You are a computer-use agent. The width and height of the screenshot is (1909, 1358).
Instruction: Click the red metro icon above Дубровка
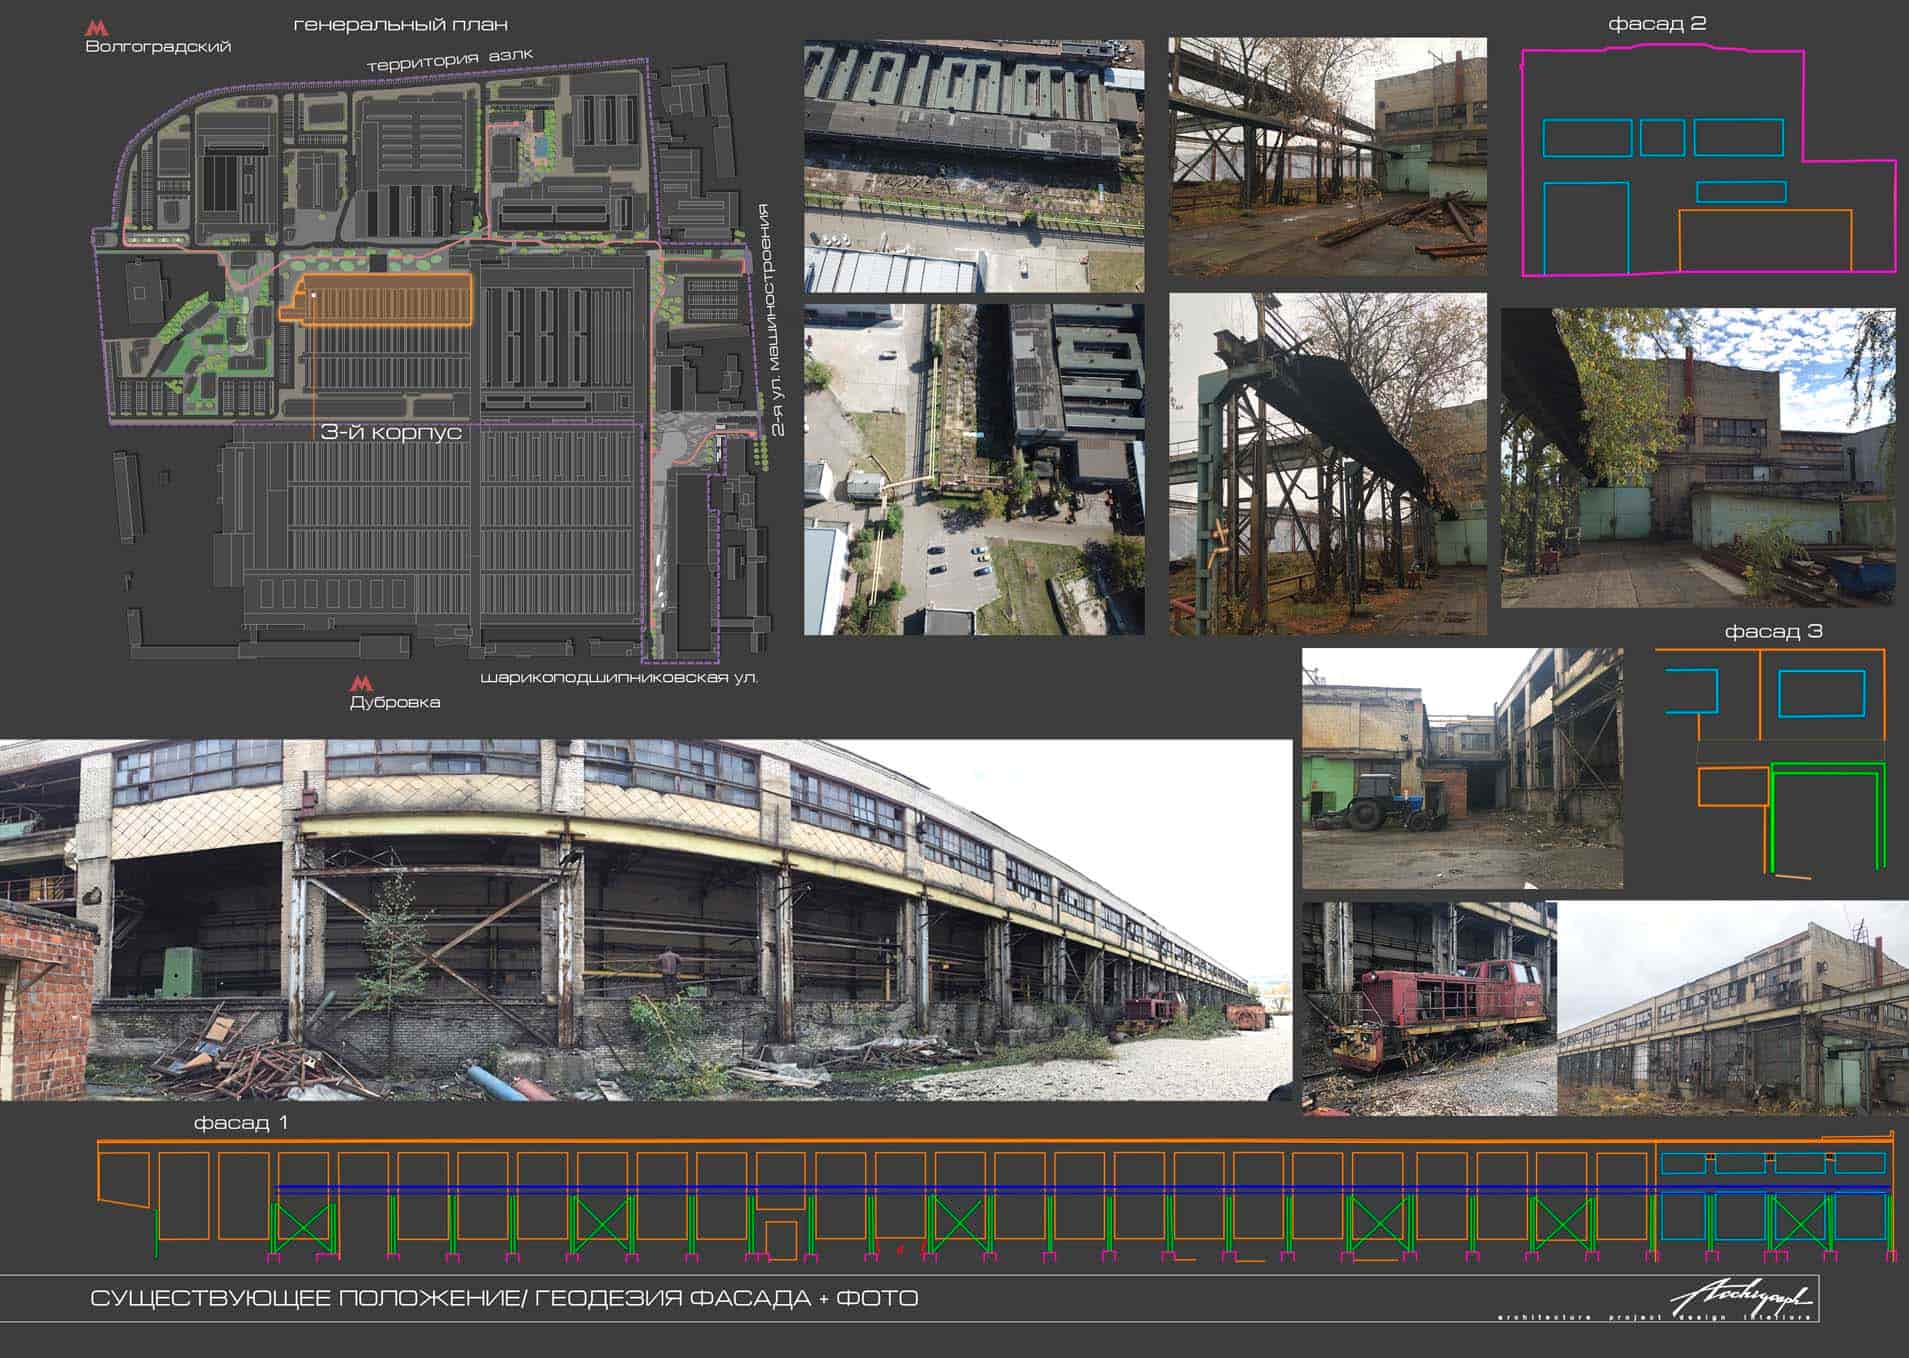point(361,684)
